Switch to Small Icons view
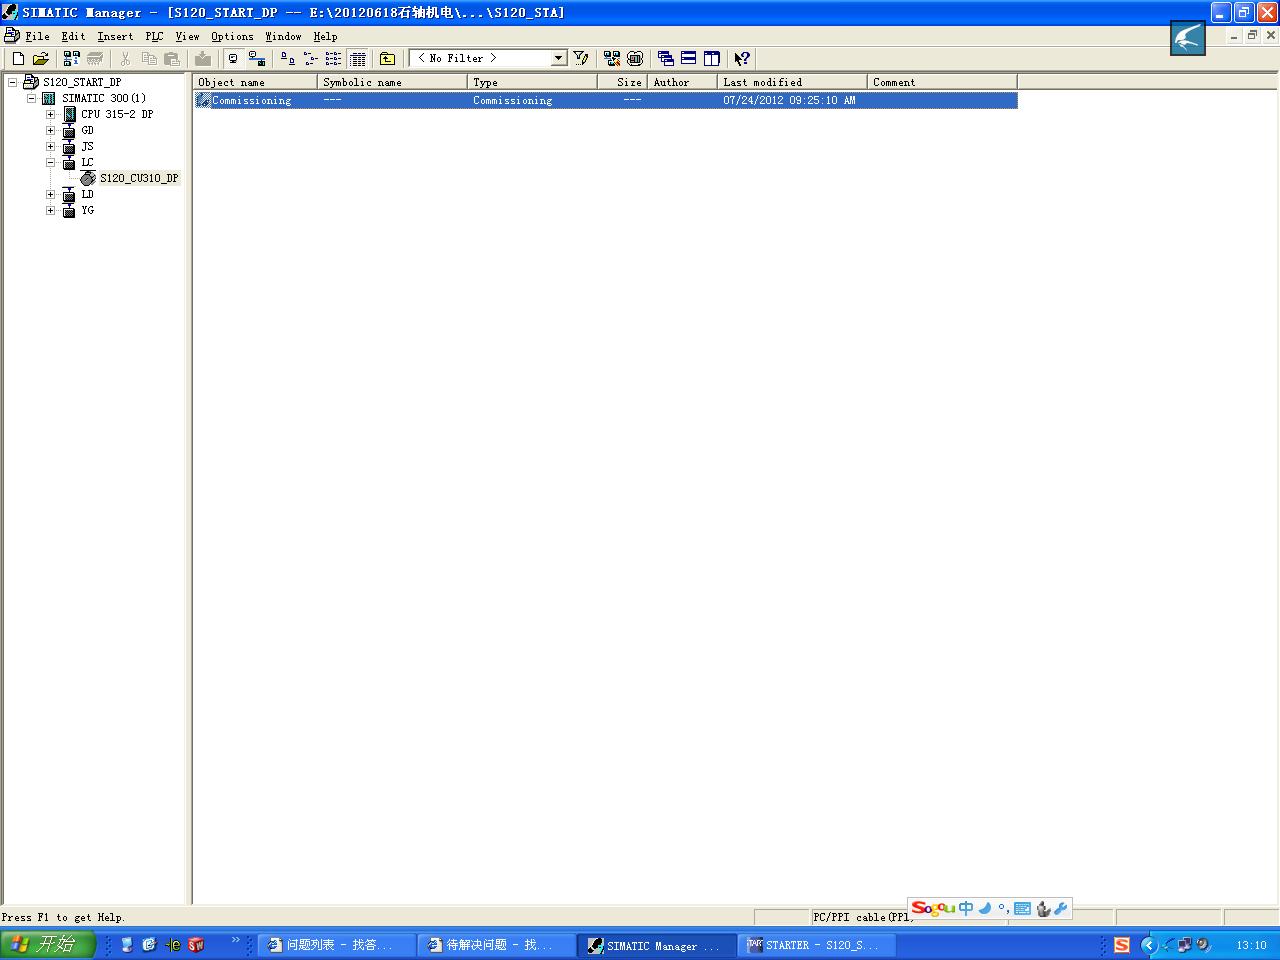This screenshot has height=960, width=1280. pyautogui.click(x=311, y=59)
